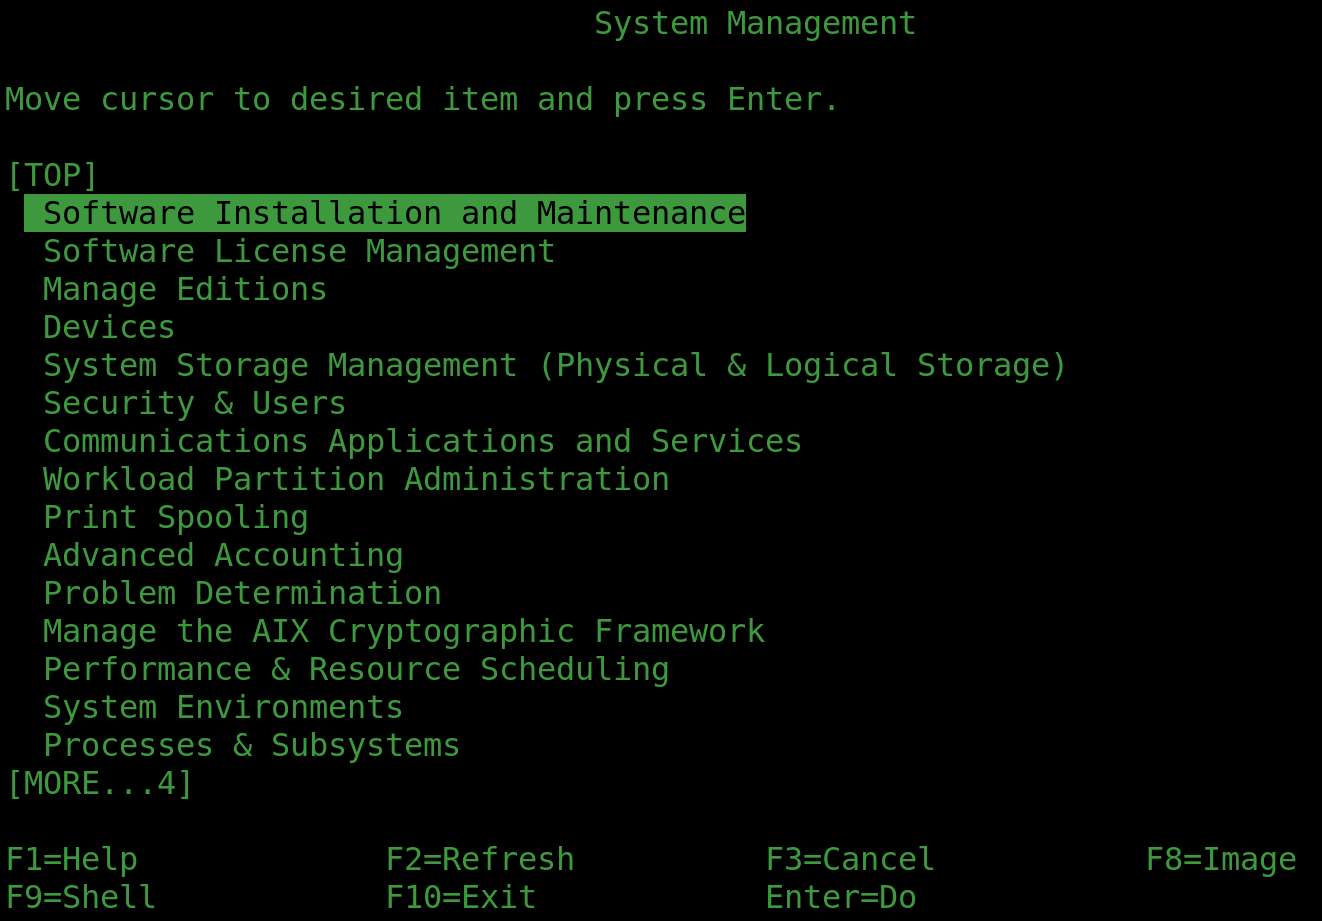Expand the MORE...4 list marker
The image size is (1322, 921).
(x=100, y=782)
